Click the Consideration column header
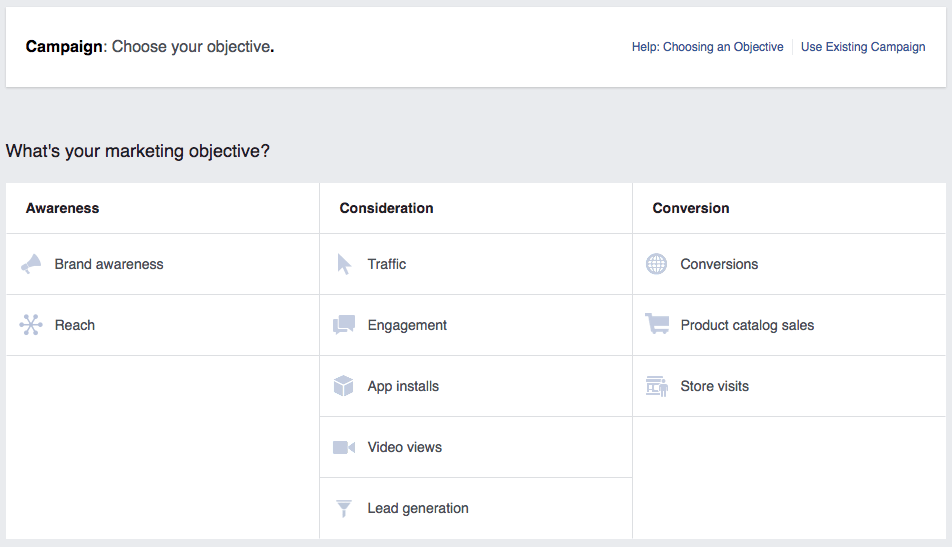This screenshot has height=547, width=952. [386, 208]
